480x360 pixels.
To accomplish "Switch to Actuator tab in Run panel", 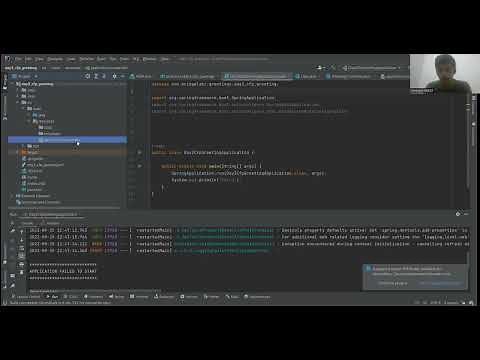I will point(51,223).
